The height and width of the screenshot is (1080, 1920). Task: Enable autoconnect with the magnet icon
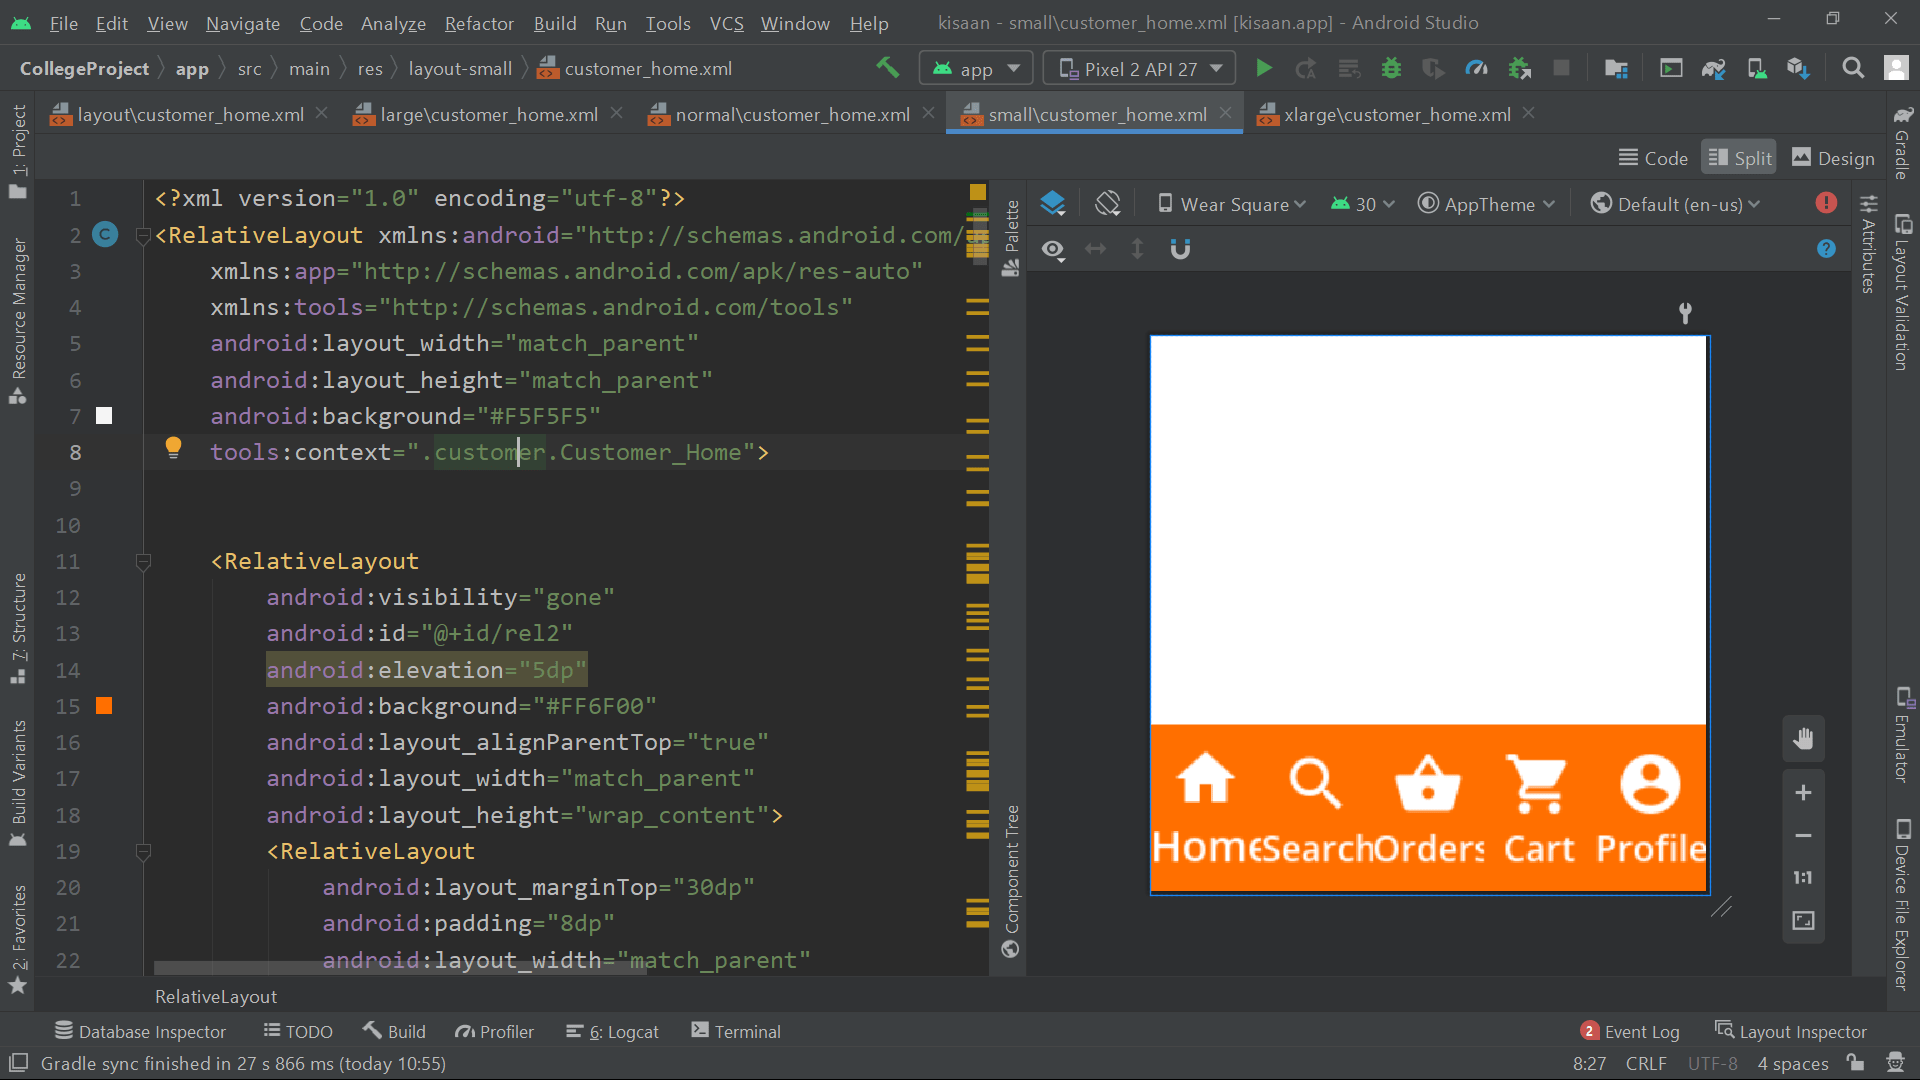click(x=1182, y=249)
